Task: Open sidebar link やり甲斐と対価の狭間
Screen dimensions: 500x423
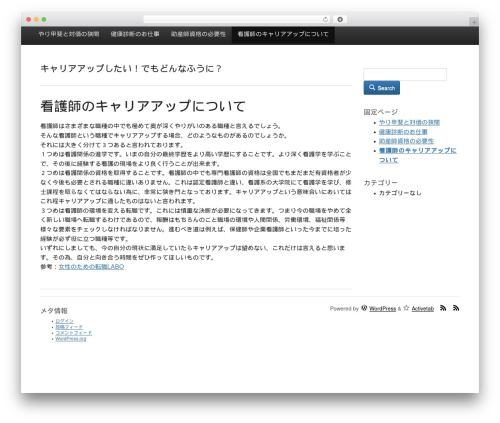Action: point(409,123)
